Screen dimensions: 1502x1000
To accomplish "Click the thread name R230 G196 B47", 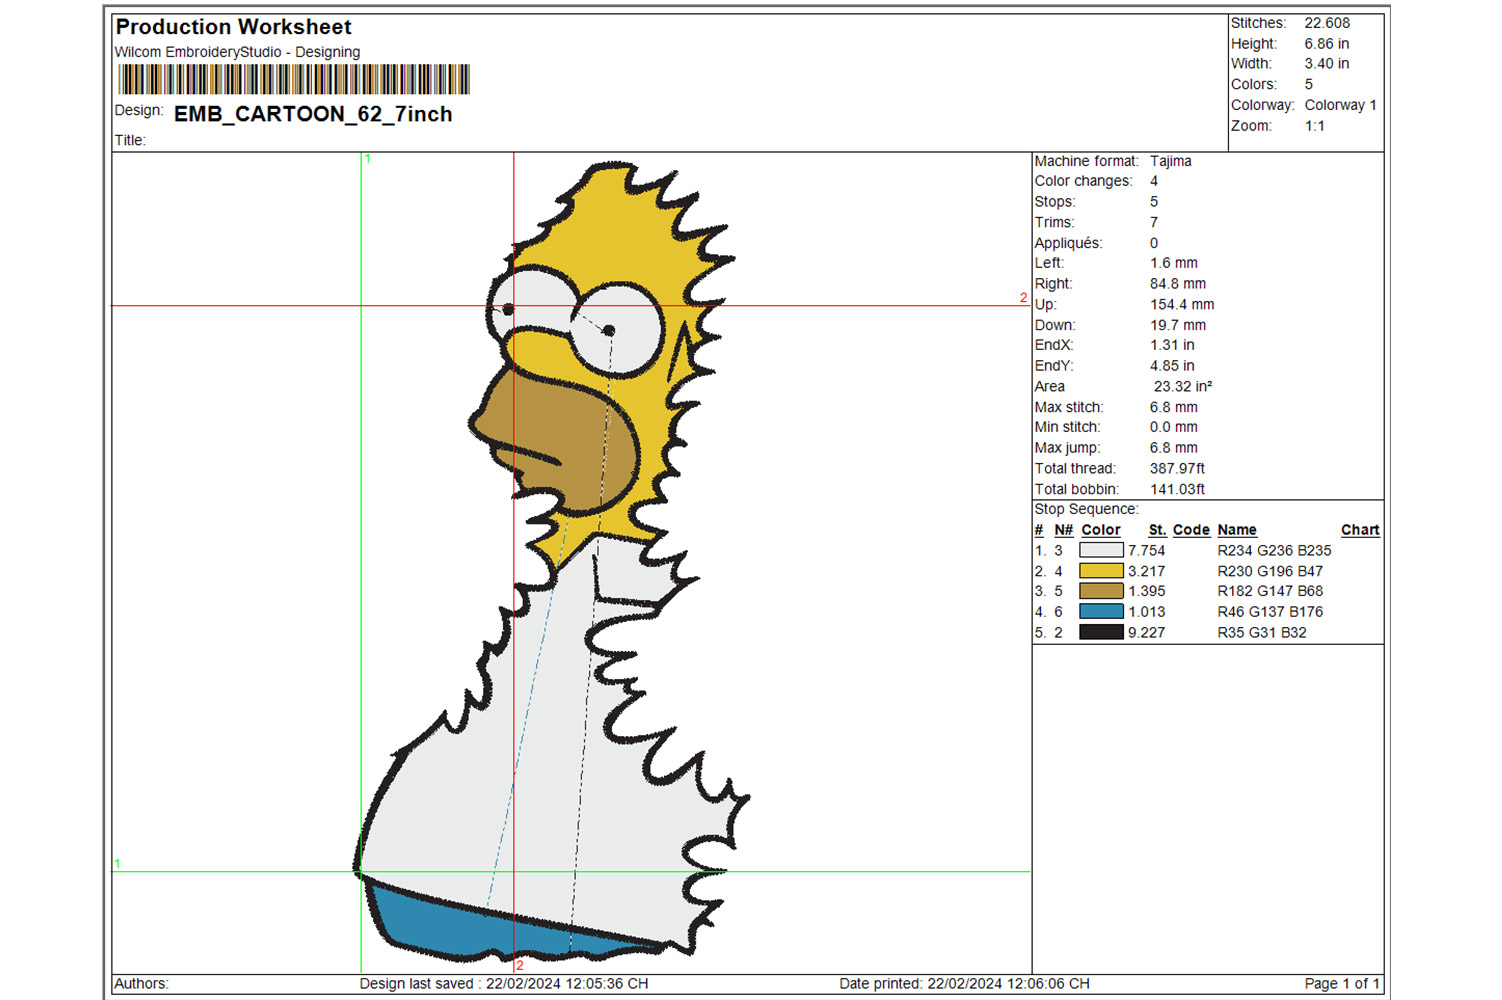I will click(1270, 571).
